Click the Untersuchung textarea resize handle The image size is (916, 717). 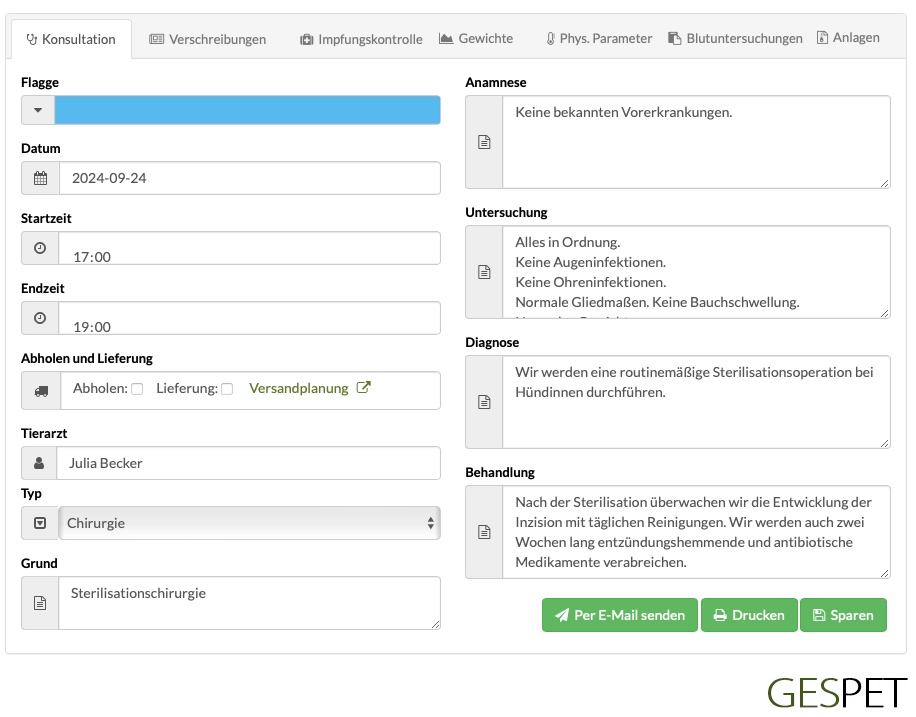[884, 313]
